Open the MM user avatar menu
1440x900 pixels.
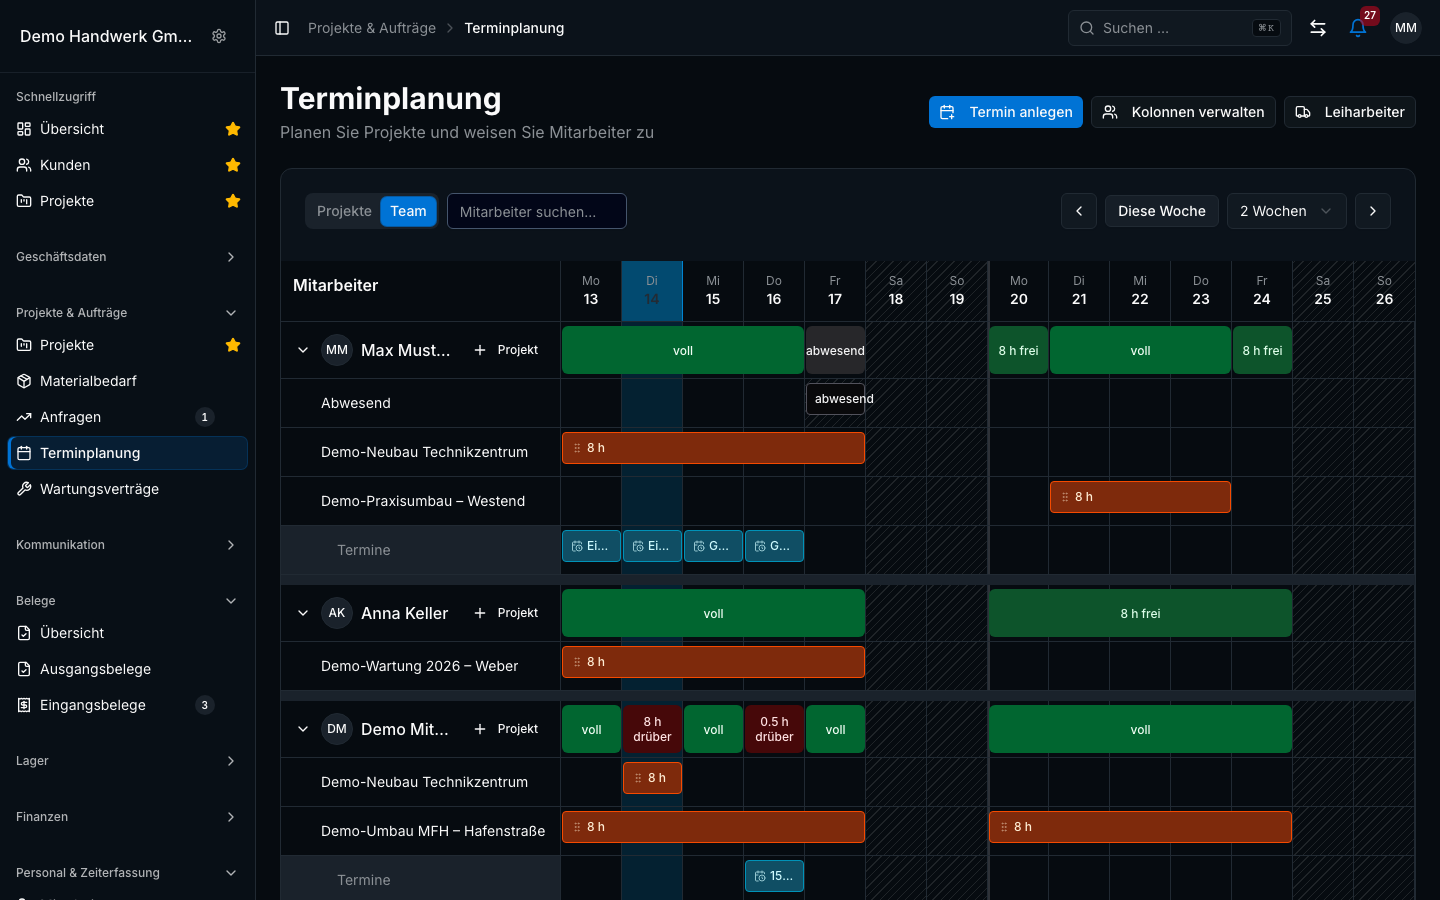[1406, 28]
